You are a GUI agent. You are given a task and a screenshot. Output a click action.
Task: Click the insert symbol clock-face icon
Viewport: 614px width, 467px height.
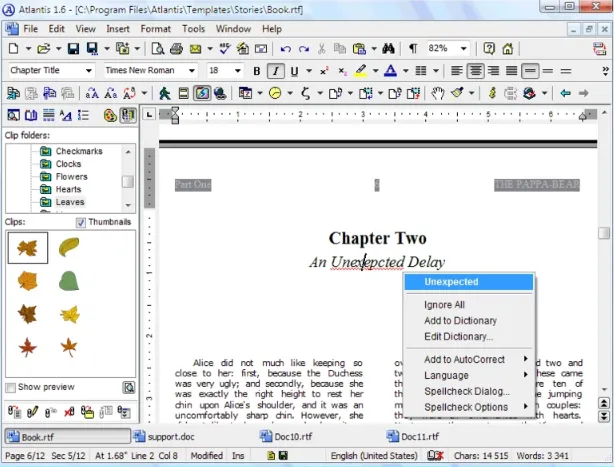click(275, 93)
